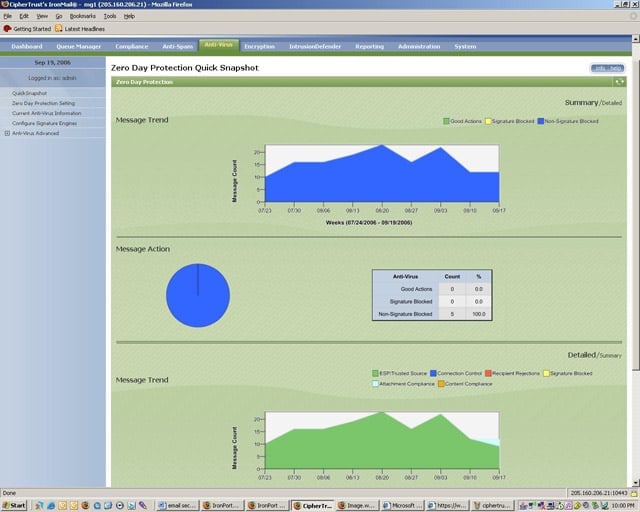The image size is (640, 512).
Task: Open the Queue Manager tab
Action: (78, 47)
